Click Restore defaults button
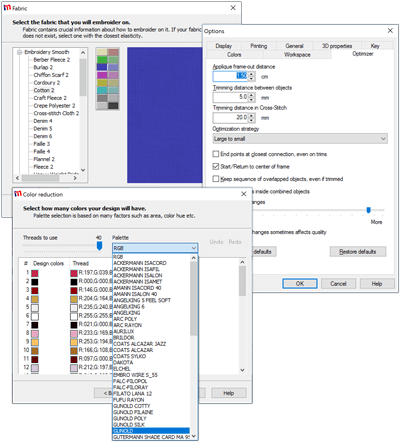Screen dimensions: 400x442 coord(358,252)
